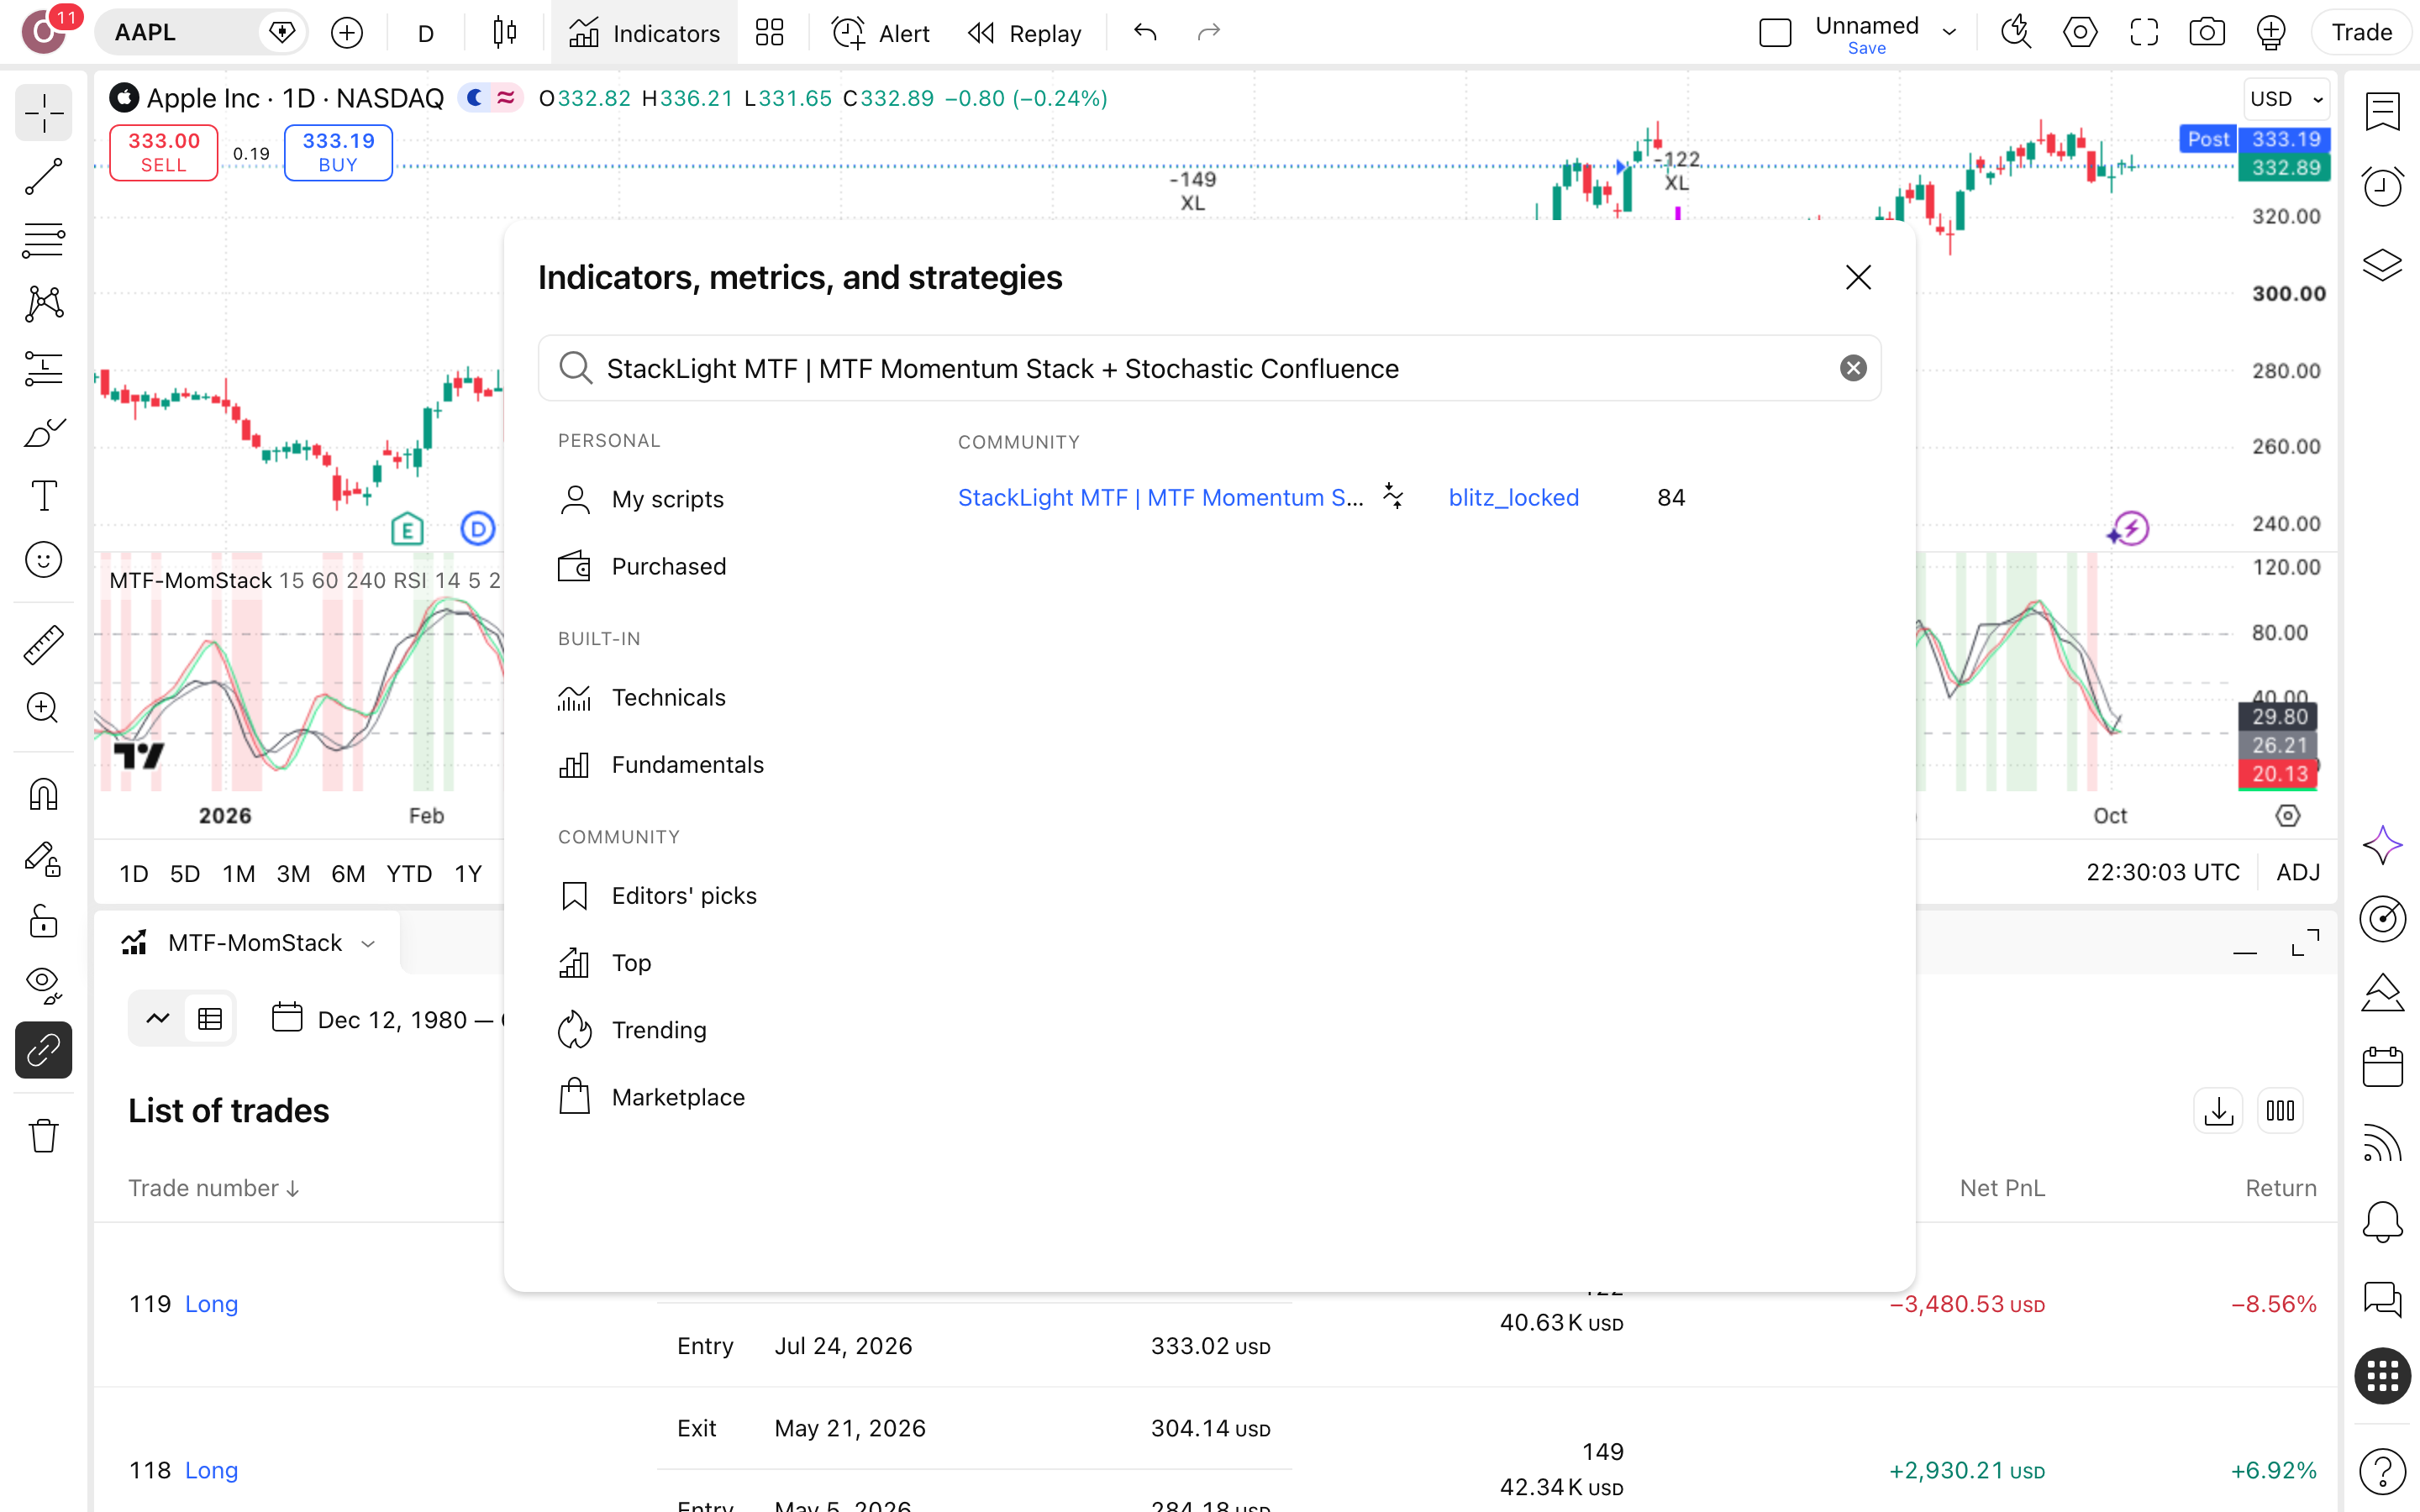Add StackLight MTF script result to chart
The width and height of the screenshot is (2420, 1512).
[x=1160, y=497]
